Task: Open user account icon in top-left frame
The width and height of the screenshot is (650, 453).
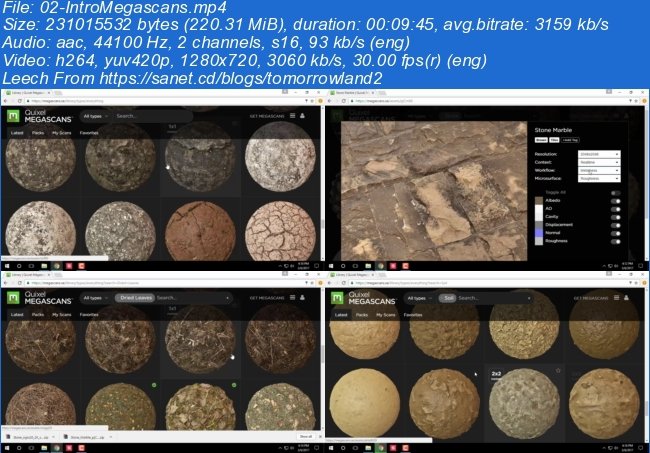Action: point(303,116)
